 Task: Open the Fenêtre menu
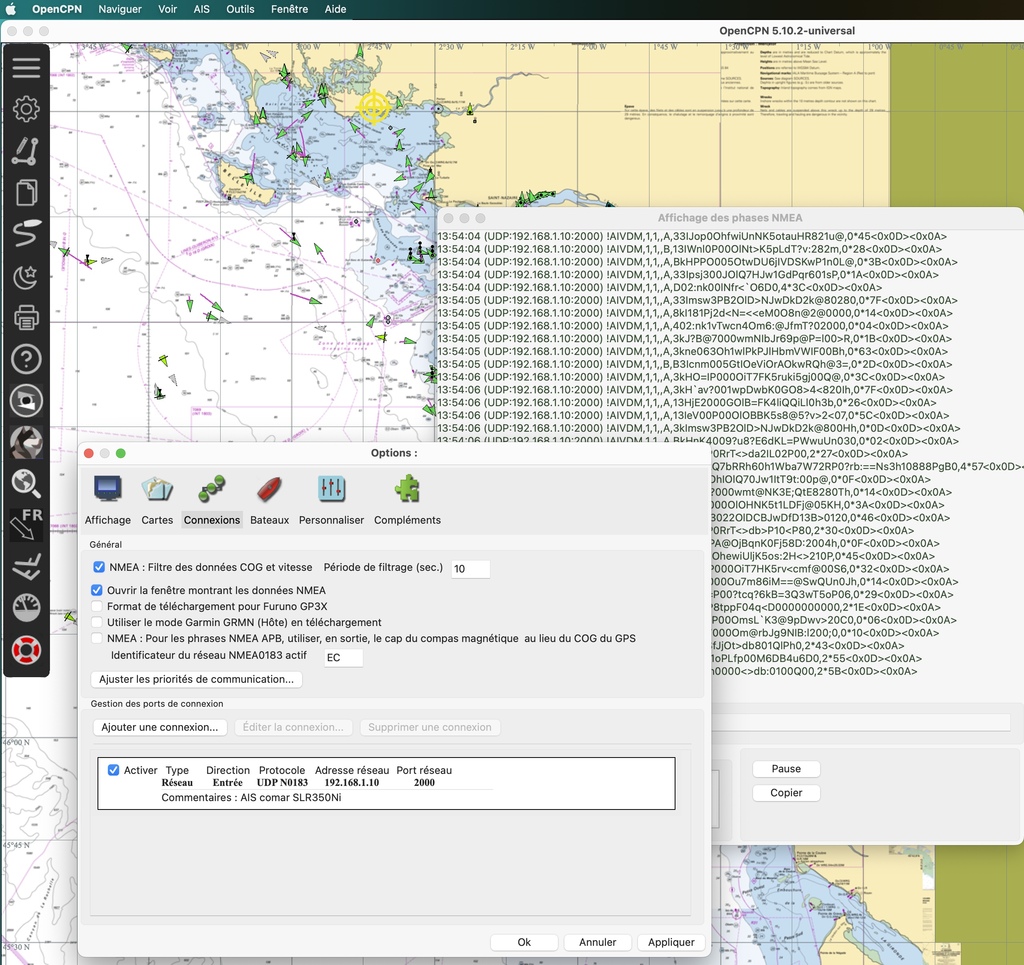click(x=289, y=9)
